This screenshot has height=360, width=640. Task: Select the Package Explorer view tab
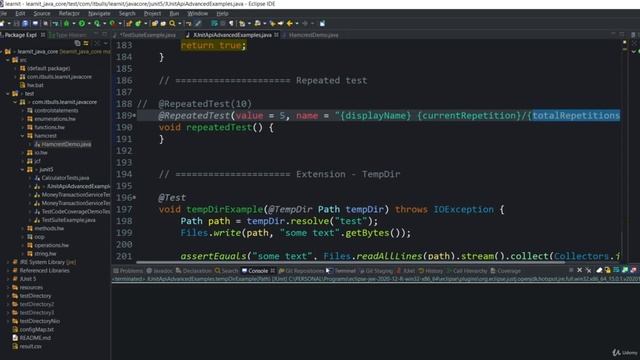pyautogui.click(x=20, y=35)
